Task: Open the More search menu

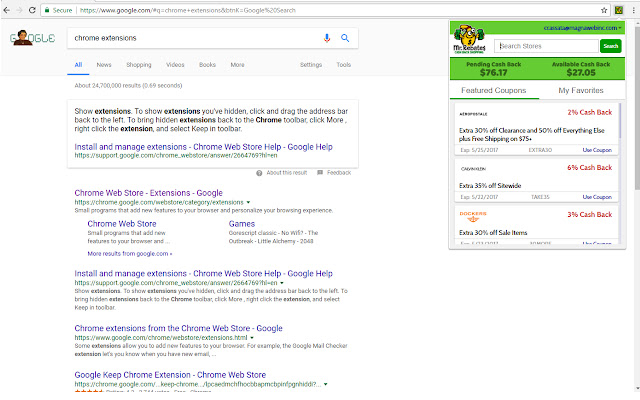Action: pos(237,64)
